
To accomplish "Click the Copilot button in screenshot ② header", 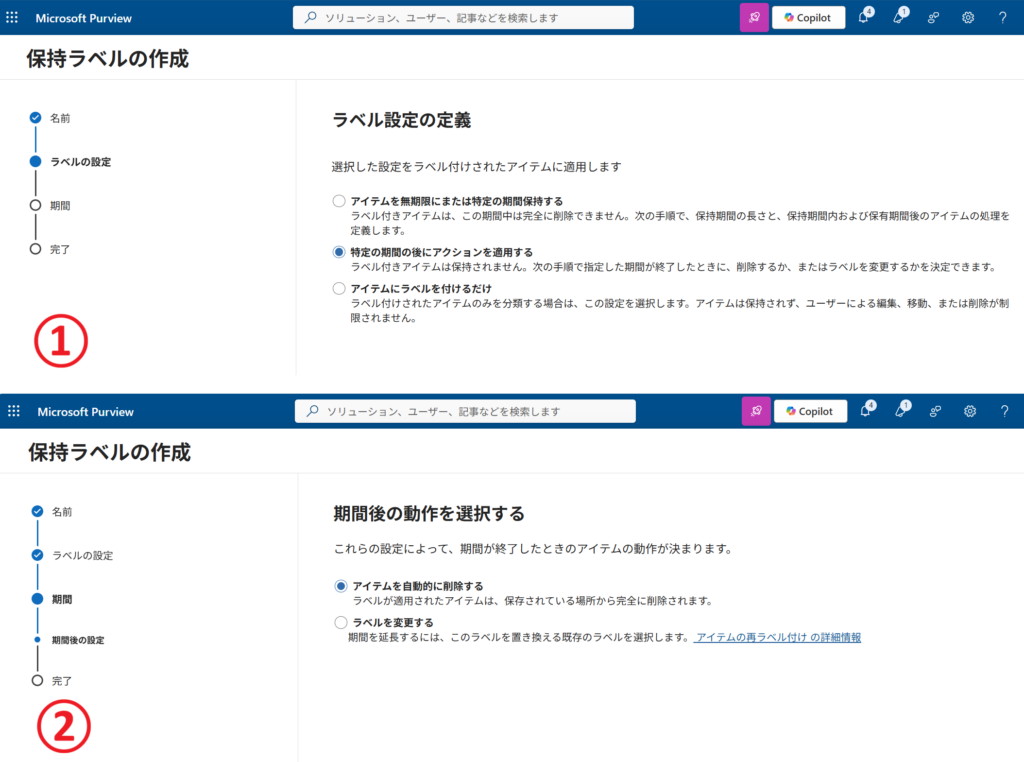I will (x=810, y=411).
